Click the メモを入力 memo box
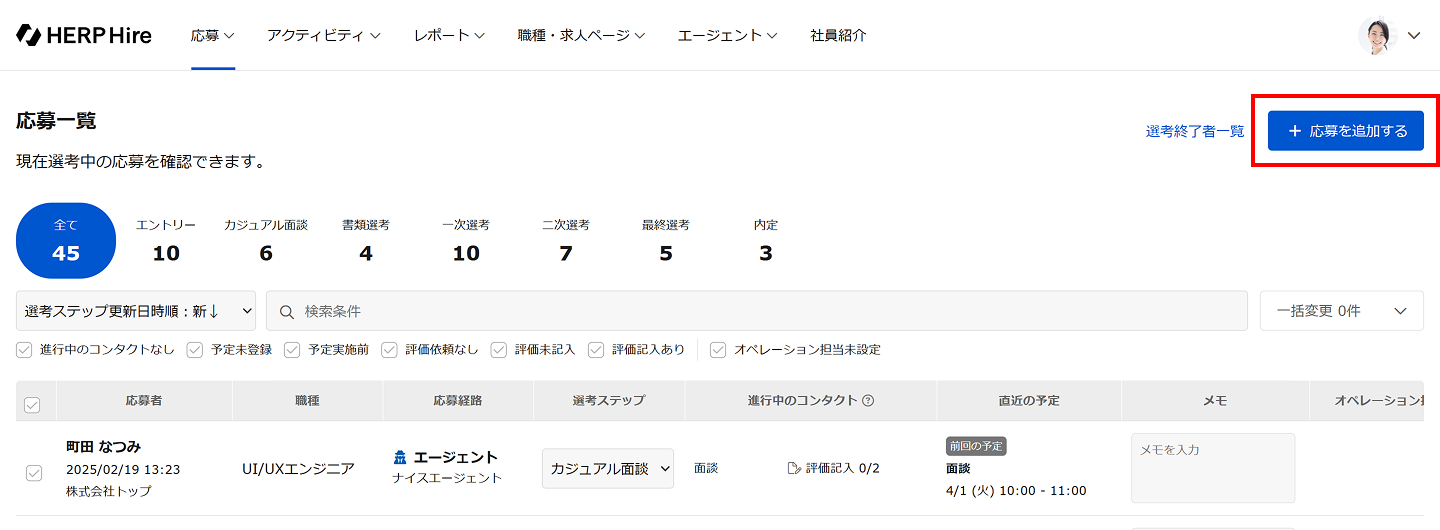This screenshot has height=530, width=1440. point(1213,468)
